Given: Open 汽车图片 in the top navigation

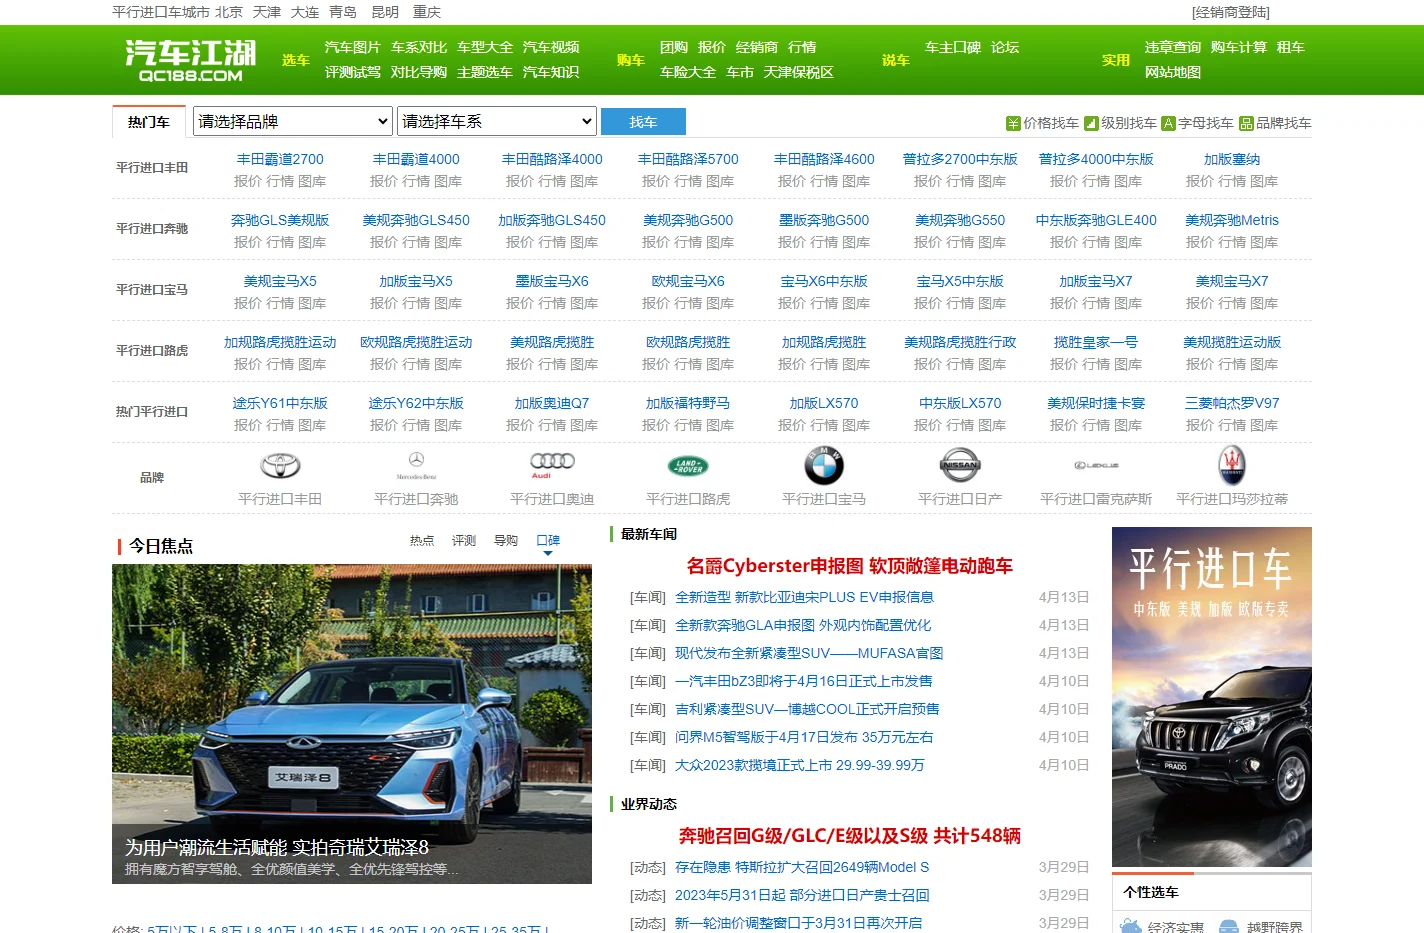Looking at the screenshot, I should 353,47.
